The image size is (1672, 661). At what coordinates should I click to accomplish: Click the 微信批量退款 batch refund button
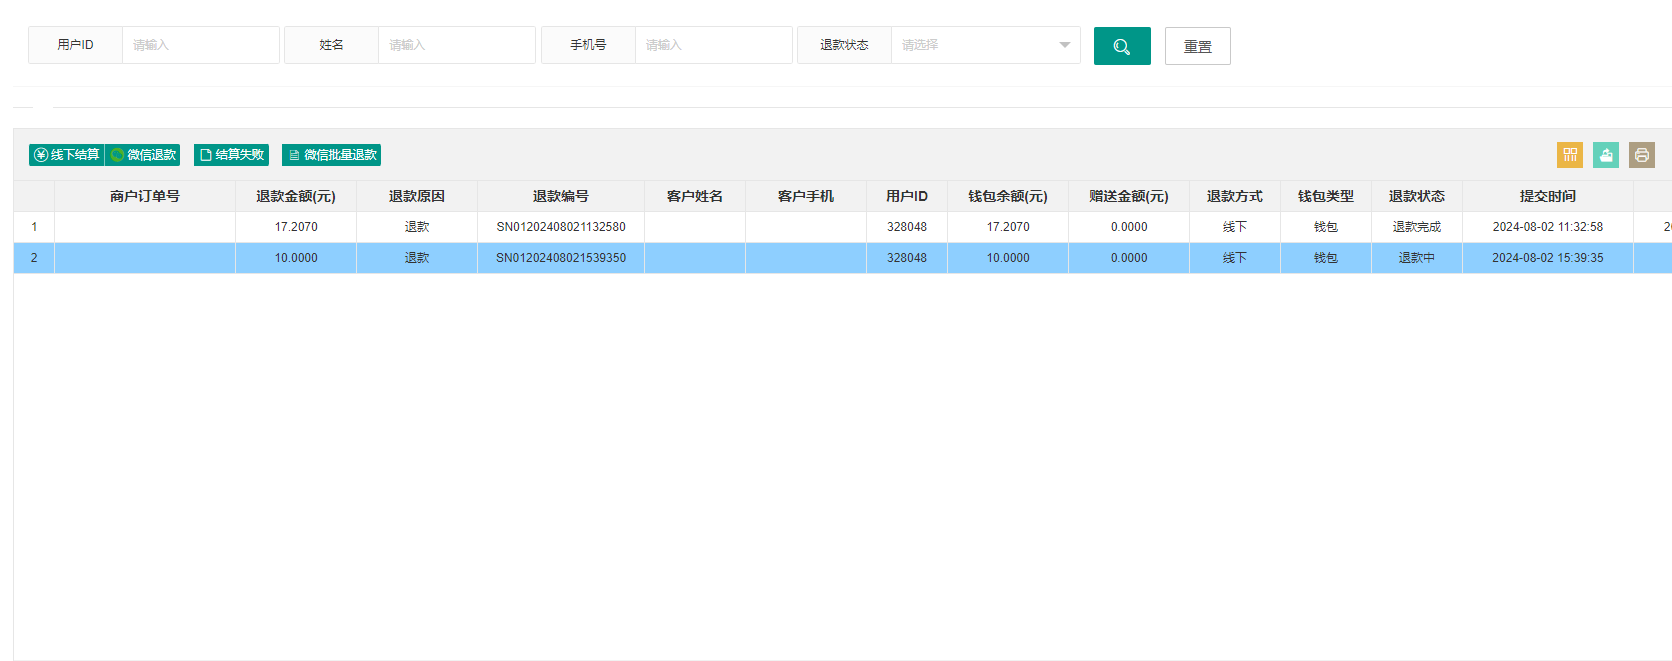(332, 155)
